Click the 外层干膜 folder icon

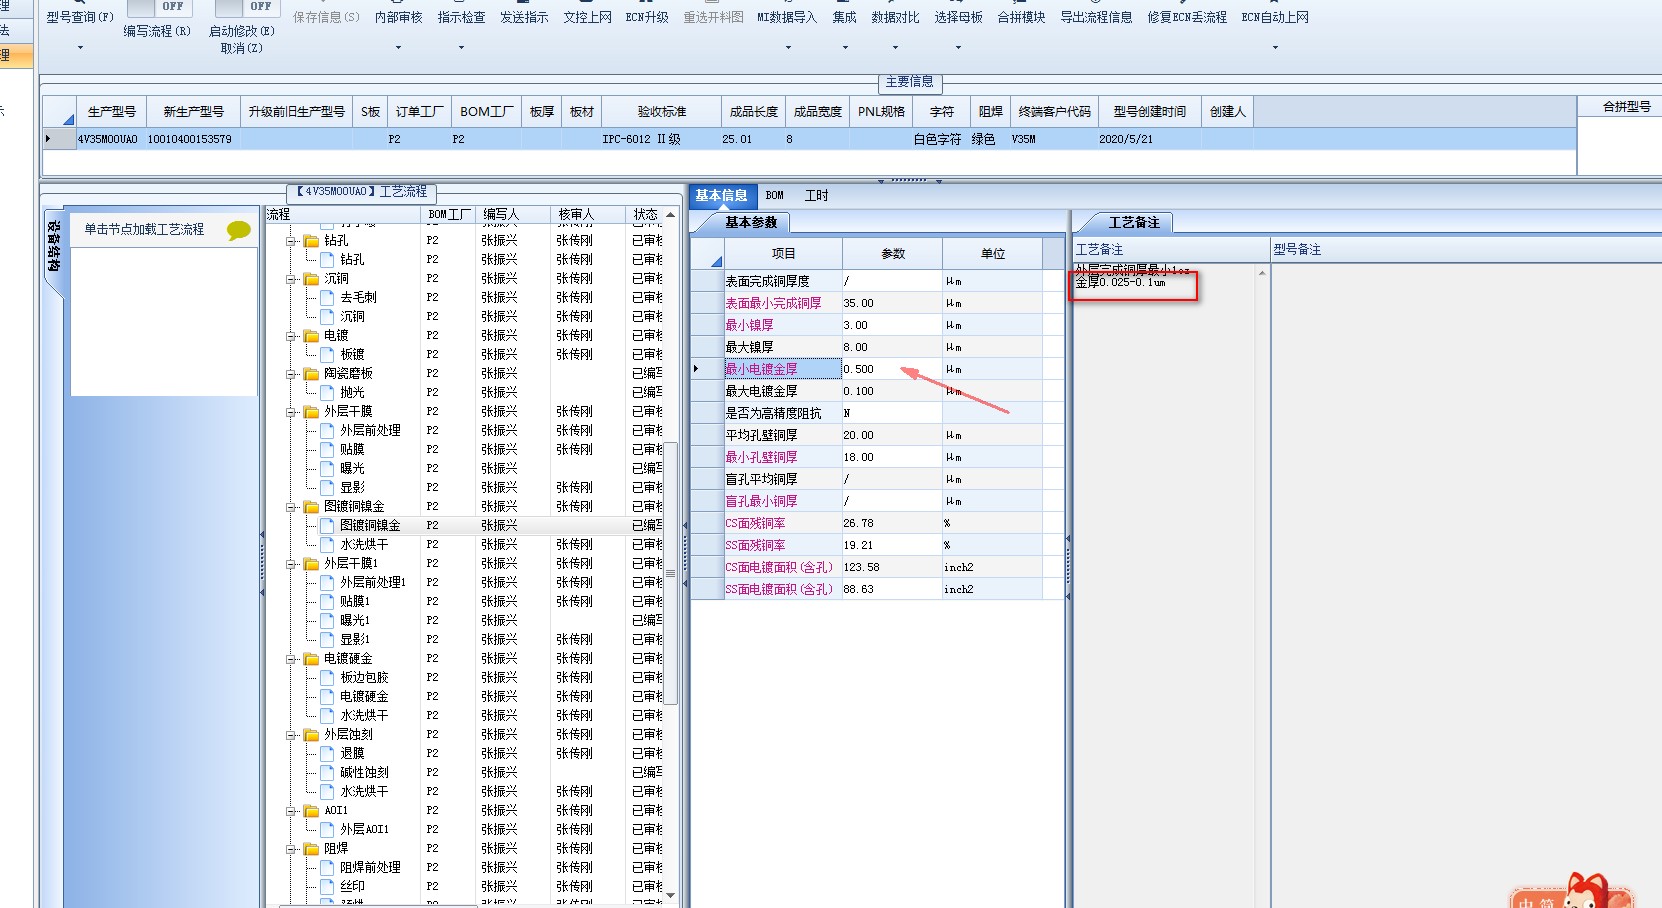(x=311, y=412)
